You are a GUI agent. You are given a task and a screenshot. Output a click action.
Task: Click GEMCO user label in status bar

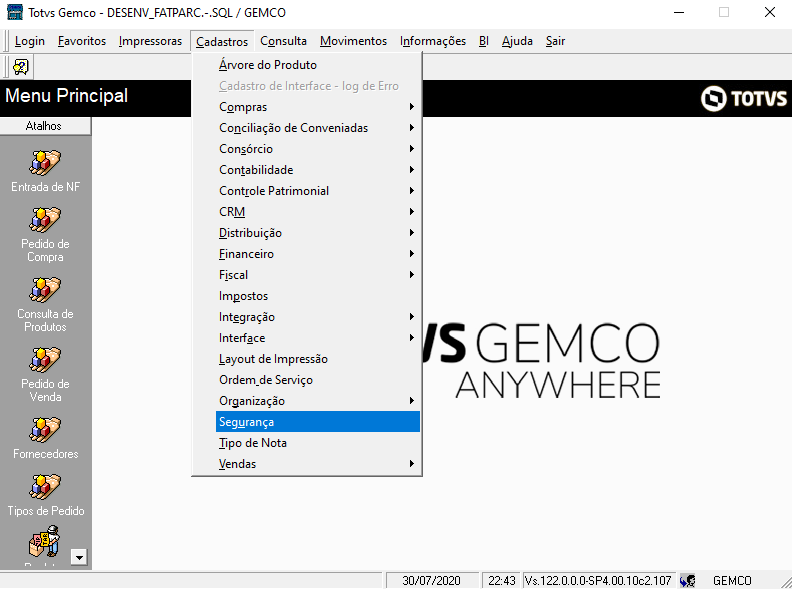pos(732,580)
